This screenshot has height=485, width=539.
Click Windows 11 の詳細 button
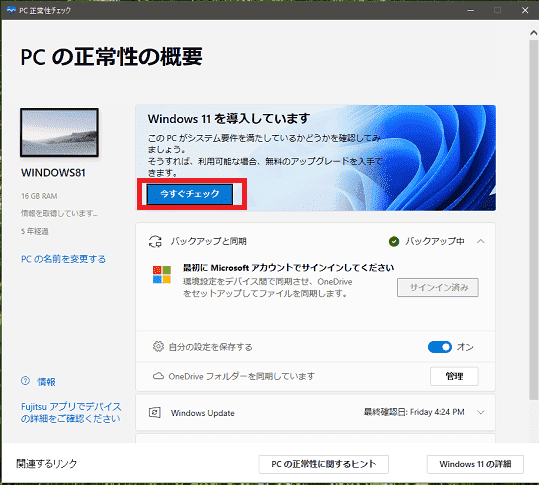pyautogui.click(x=475, y=464)
